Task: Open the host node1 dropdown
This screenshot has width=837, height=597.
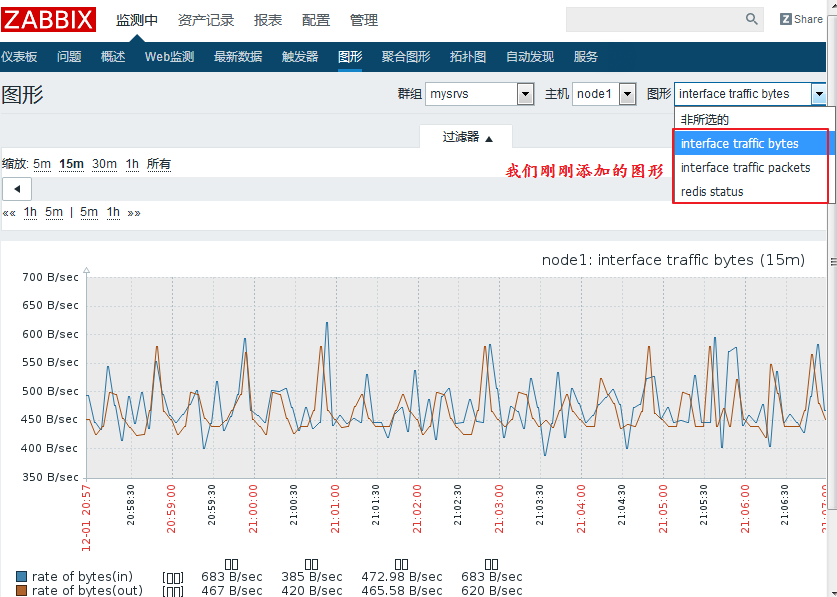Action: pyautogui.click(x=627, y=94)
